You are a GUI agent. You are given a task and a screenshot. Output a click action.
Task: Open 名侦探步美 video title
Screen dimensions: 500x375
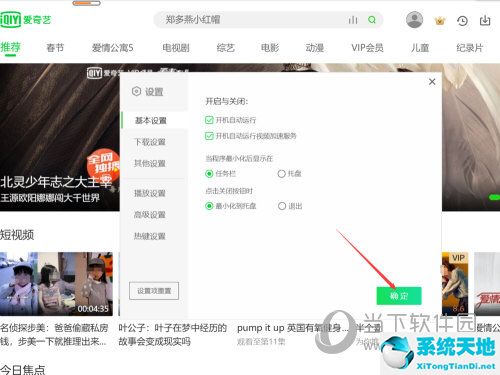tap(54, 335)
